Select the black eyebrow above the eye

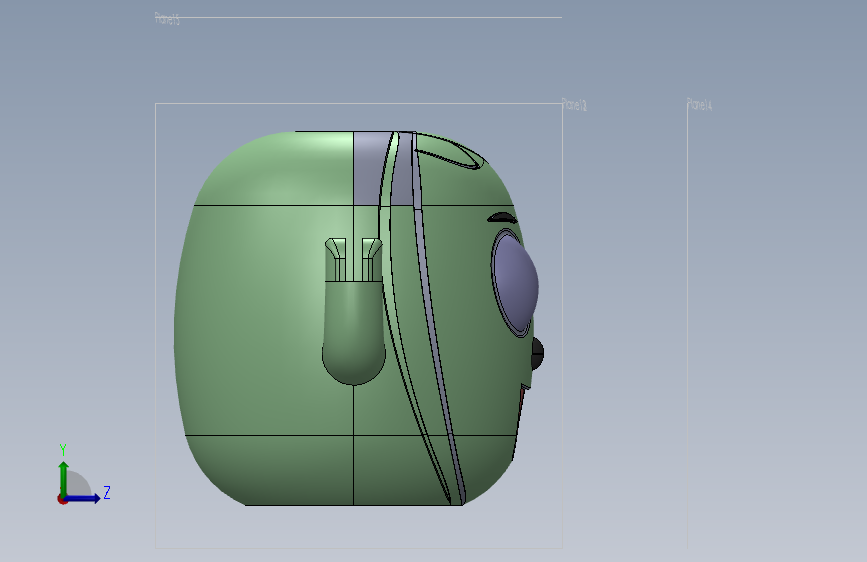tap(502, 218)
